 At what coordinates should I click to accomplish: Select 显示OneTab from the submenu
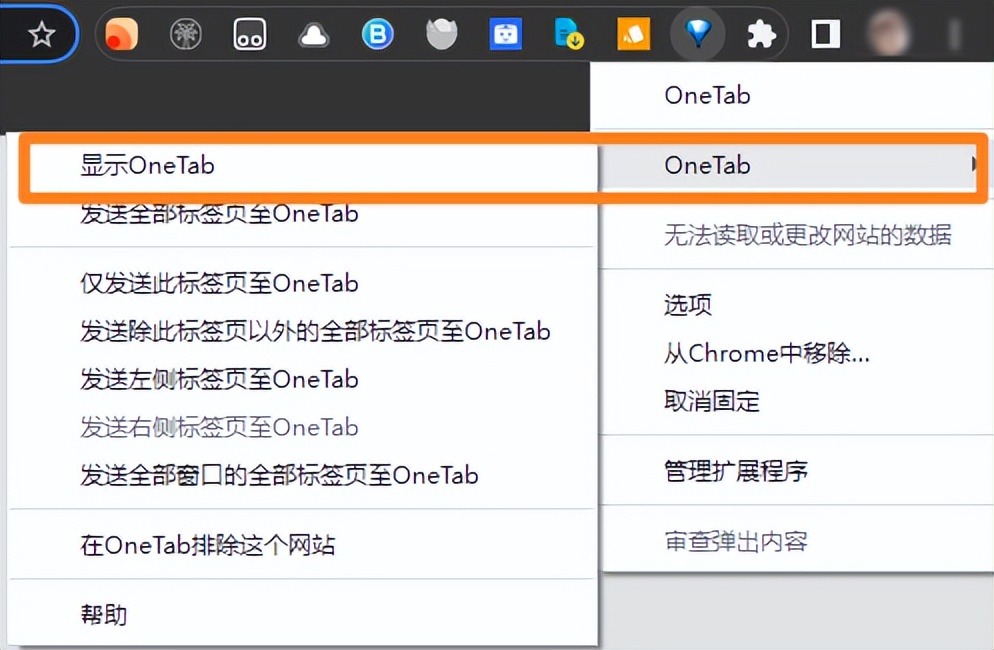[x=303, y=166]
